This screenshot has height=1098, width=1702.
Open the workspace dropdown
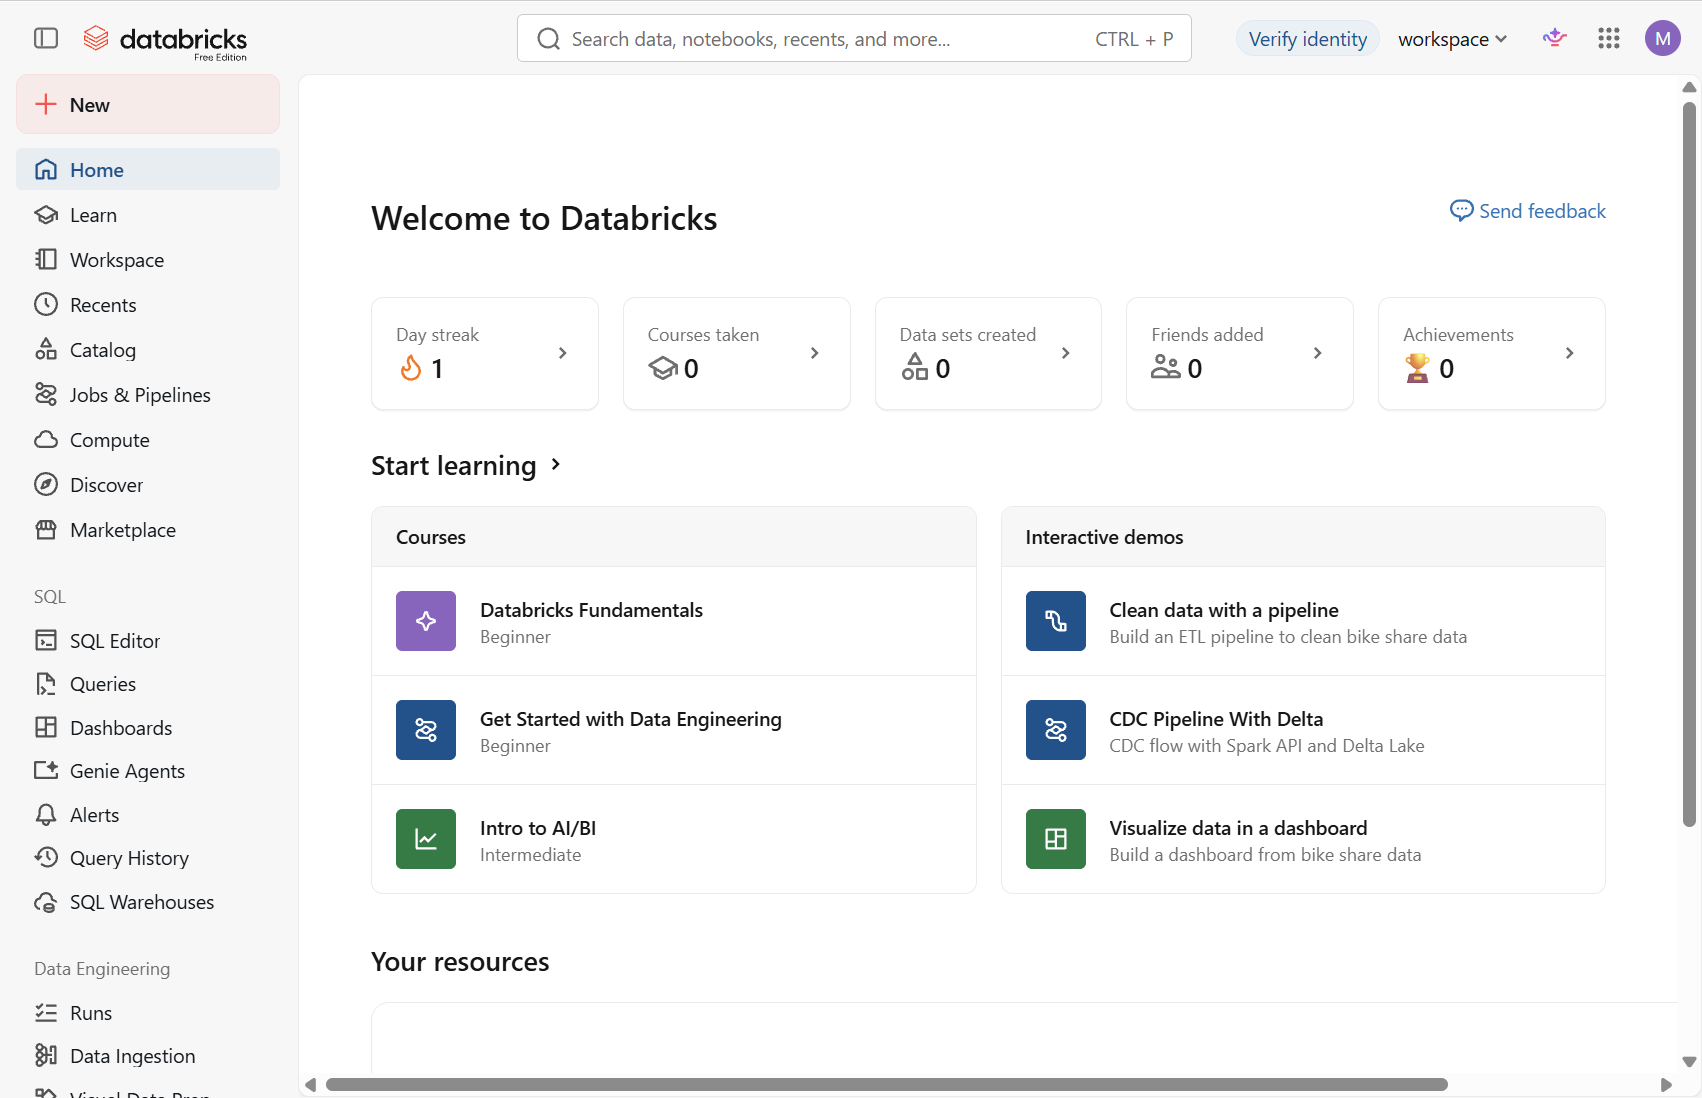pyautogui.click(x=1452, y=39)
